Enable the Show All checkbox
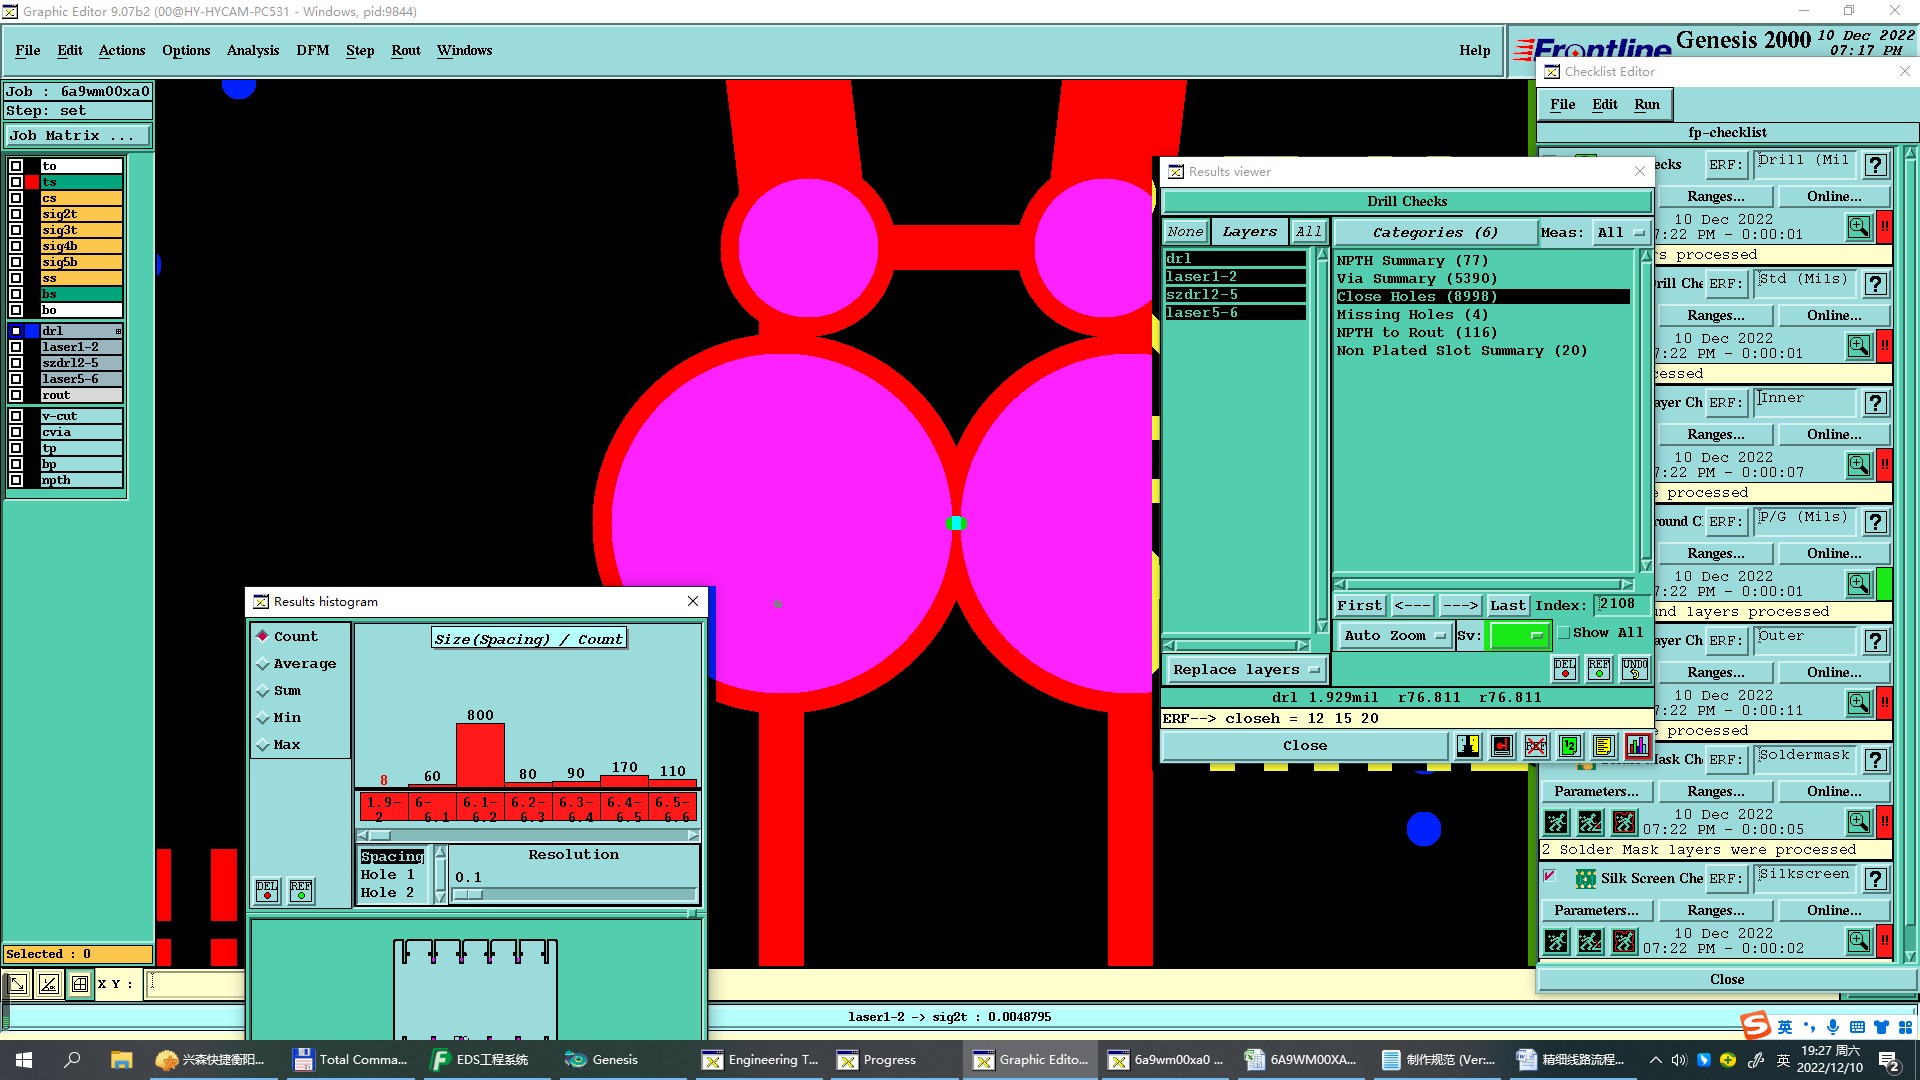The width and height of the screenshot is (1920, 1080). click(x=1564, y=633)
